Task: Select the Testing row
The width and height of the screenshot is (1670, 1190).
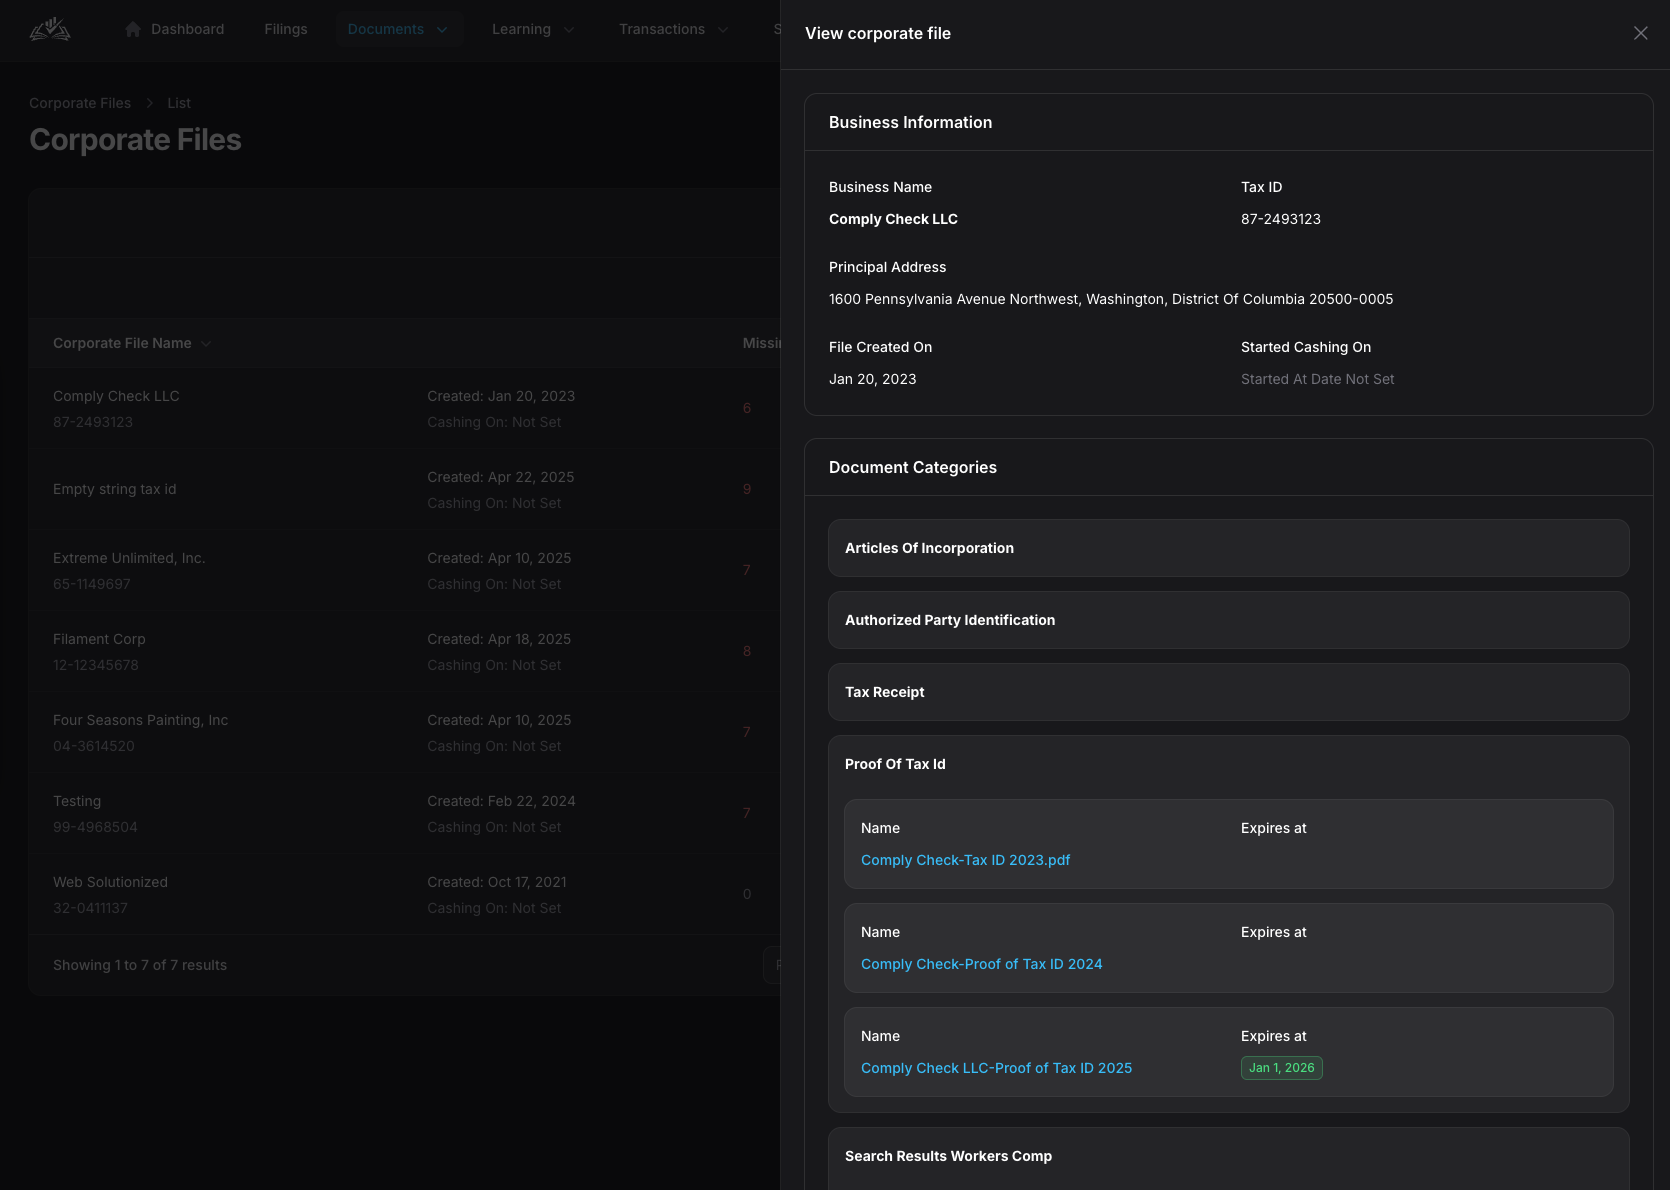Action: click(404, 813)
